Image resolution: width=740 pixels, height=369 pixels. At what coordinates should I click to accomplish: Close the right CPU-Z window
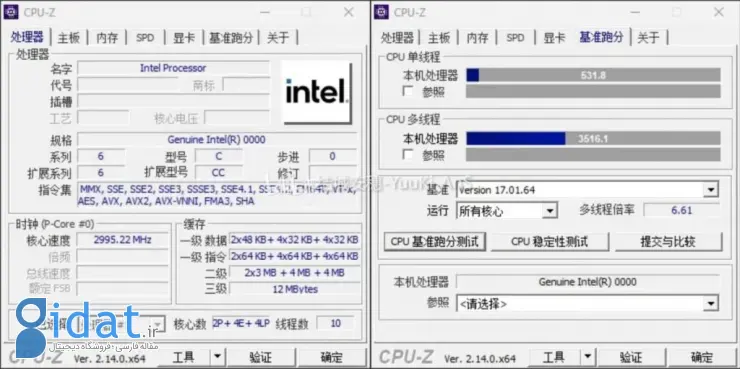coord(719,12)
